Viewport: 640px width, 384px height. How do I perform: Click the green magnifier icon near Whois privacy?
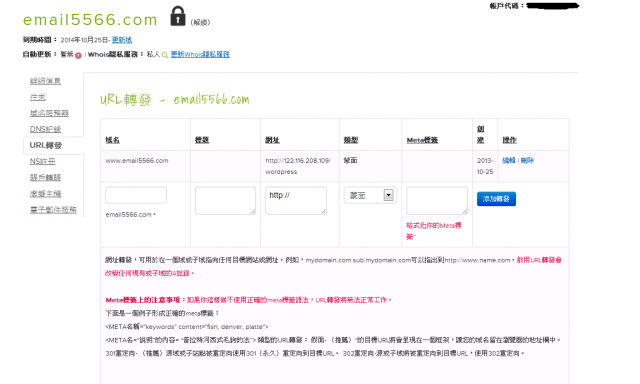(x=165, y=55)
